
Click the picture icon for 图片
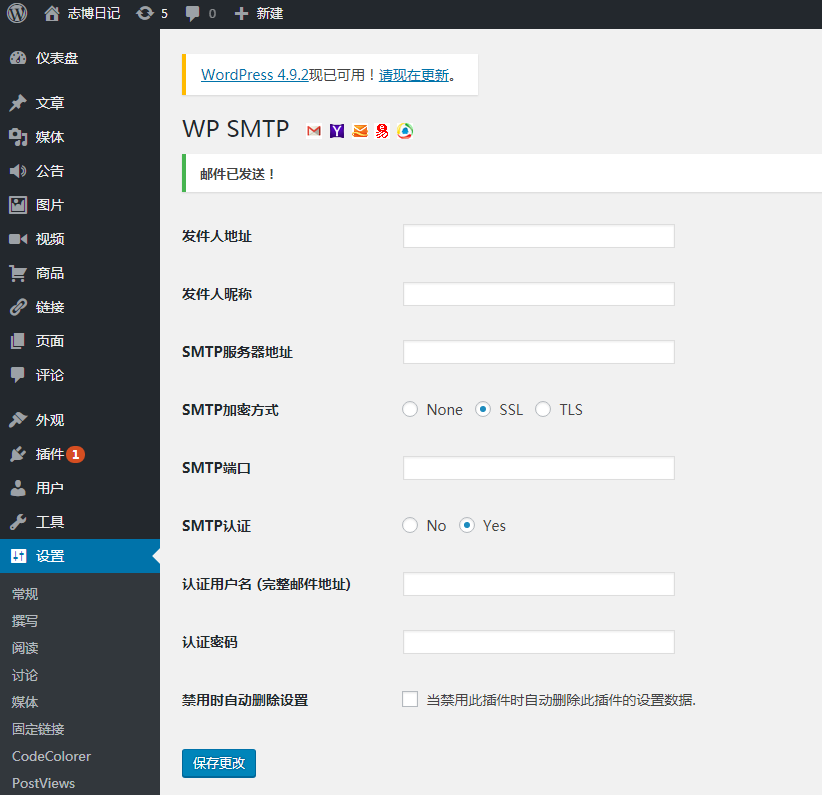[18, 205]
